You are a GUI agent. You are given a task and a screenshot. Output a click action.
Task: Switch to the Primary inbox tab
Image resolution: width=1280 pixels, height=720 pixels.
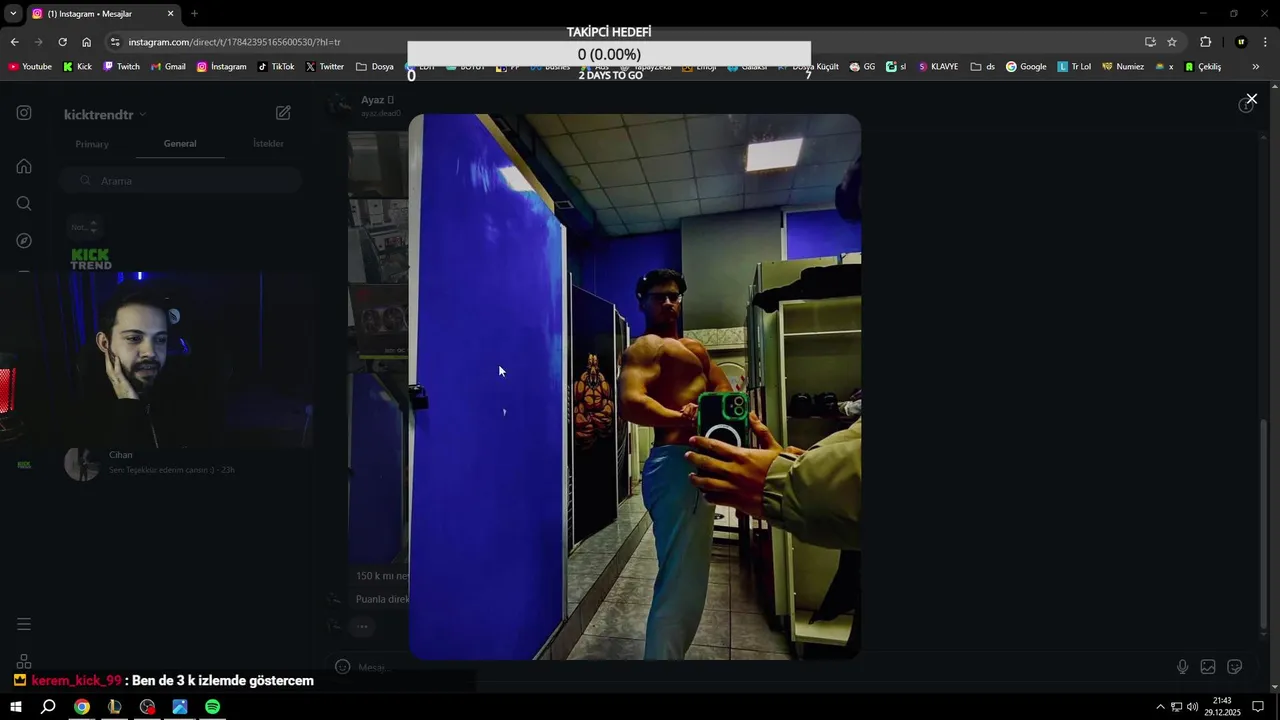point(92,144)
